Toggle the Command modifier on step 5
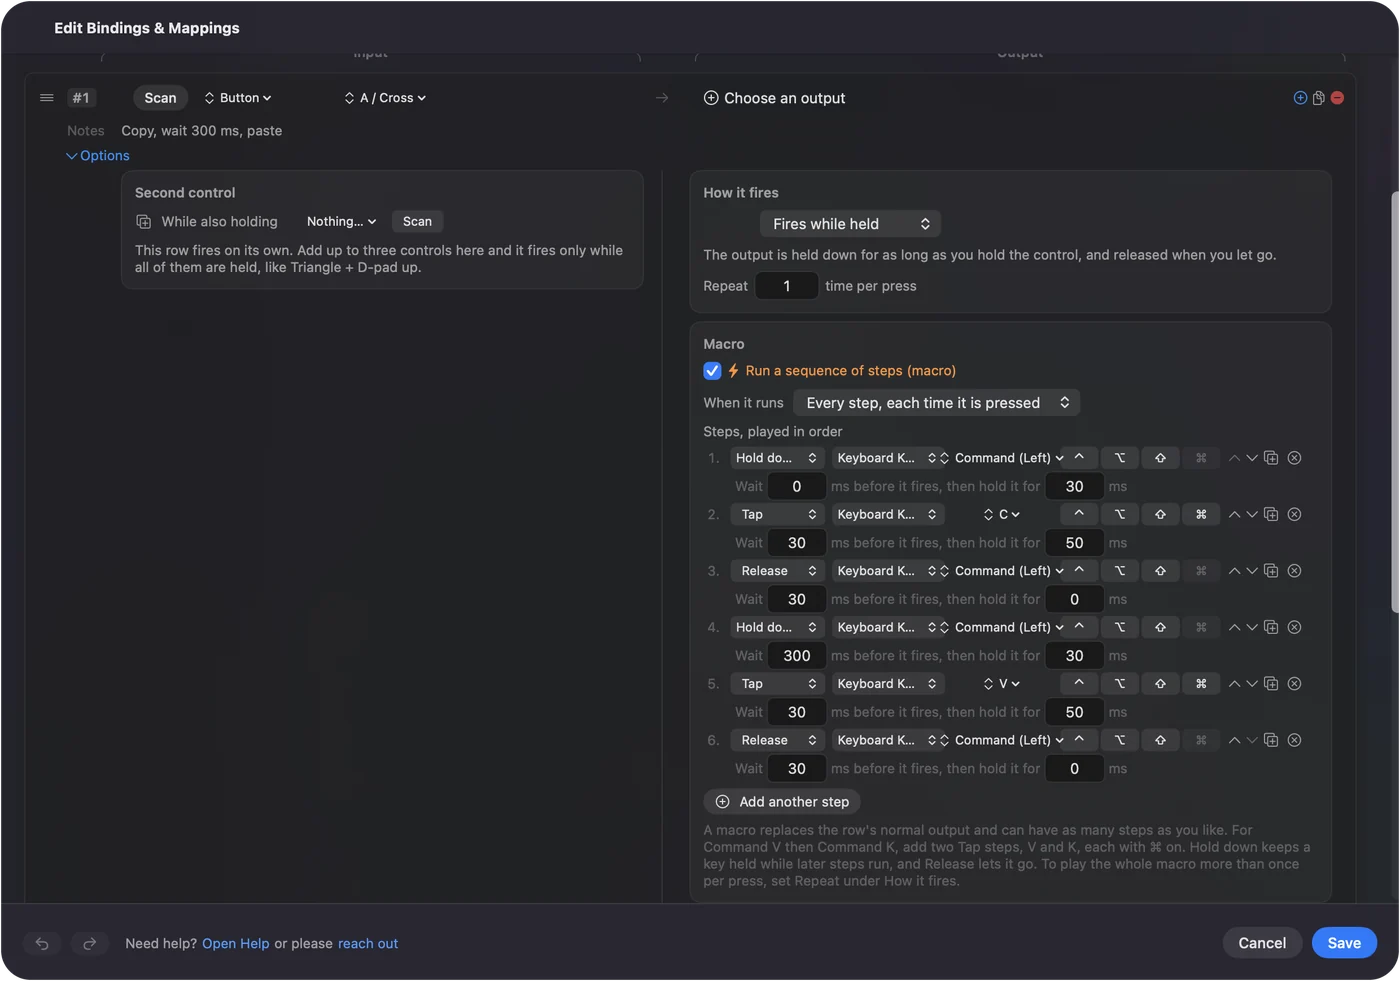This screenshot has width=1400, height=981. point(1201,684)
